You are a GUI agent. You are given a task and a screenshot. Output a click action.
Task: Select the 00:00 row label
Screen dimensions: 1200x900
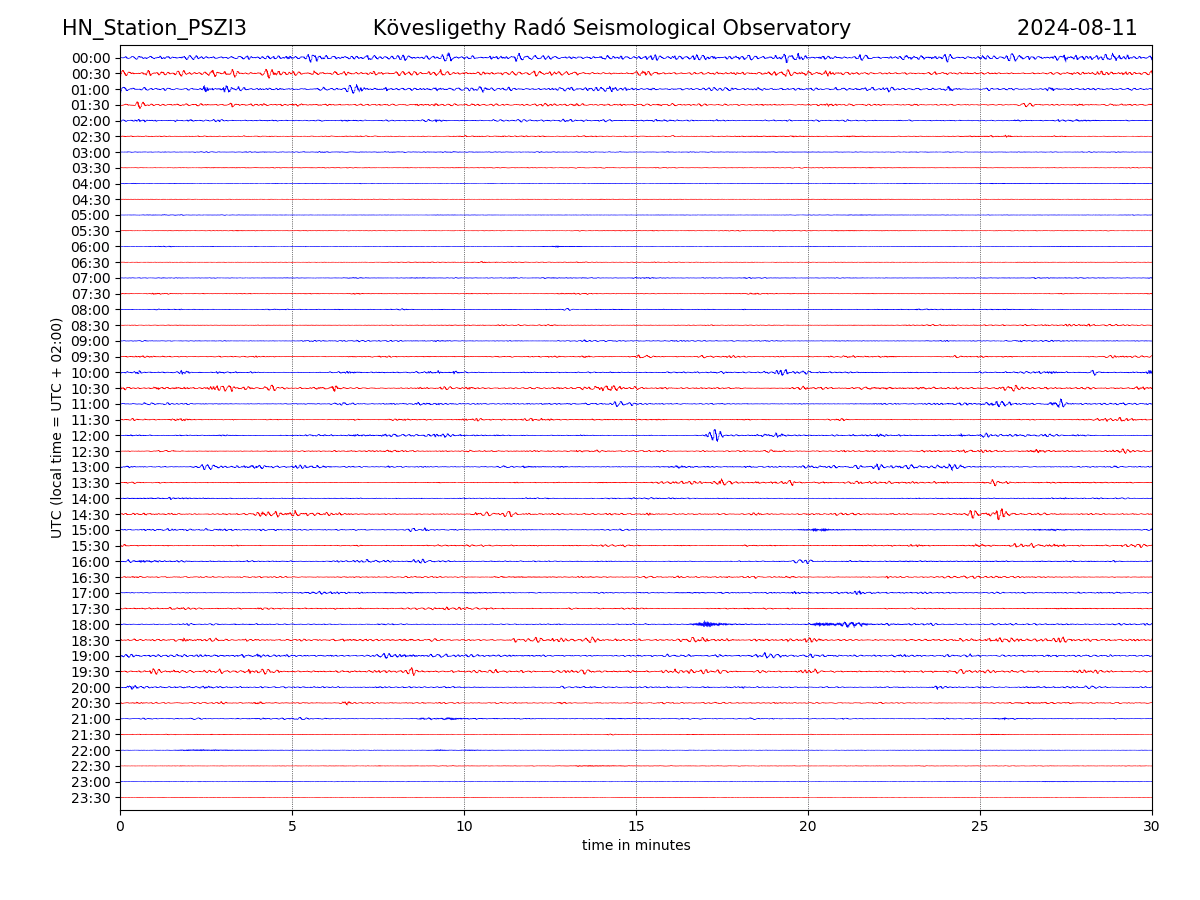90,58
